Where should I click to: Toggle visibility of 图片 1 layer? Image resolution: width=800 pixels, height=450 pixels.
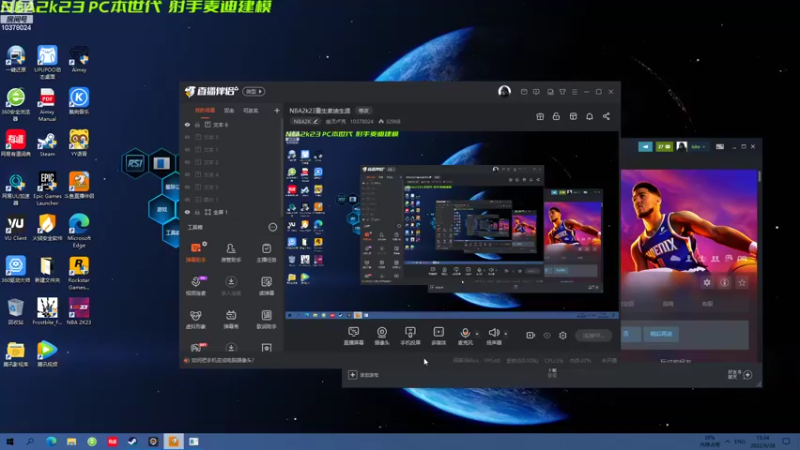[x=187, y=199]
